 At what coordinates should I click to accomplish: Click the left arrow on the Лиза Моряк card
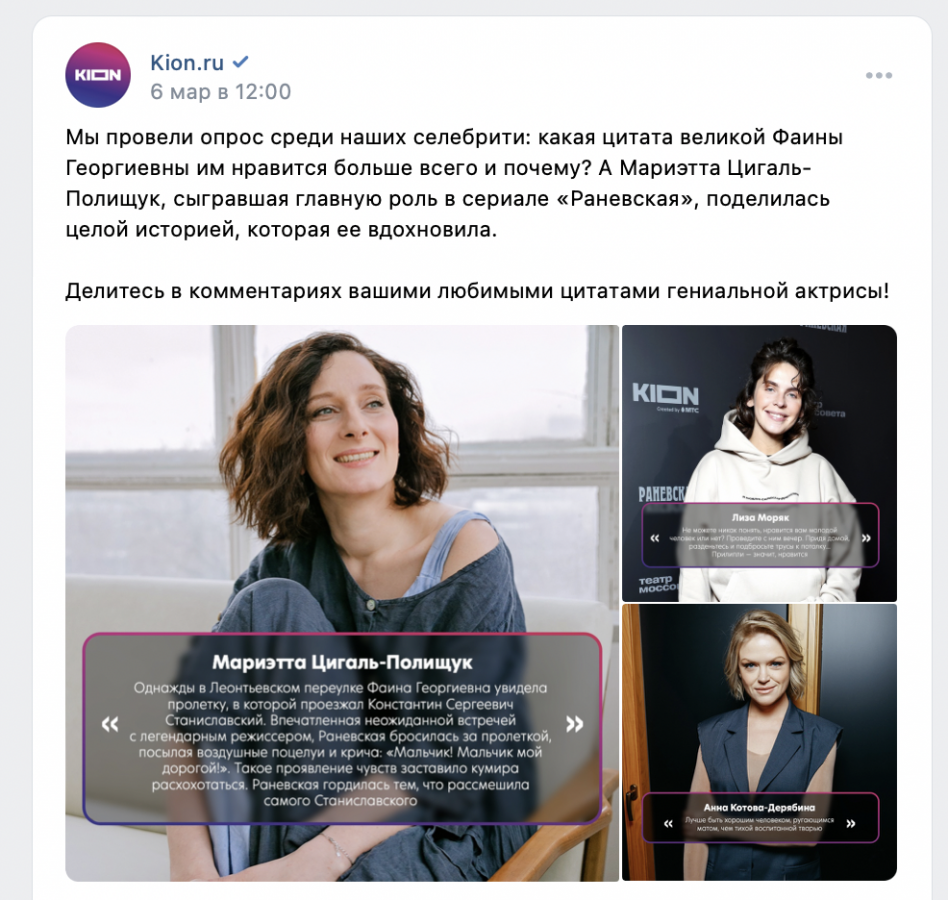pyautogui.click(x=654, y=537)
